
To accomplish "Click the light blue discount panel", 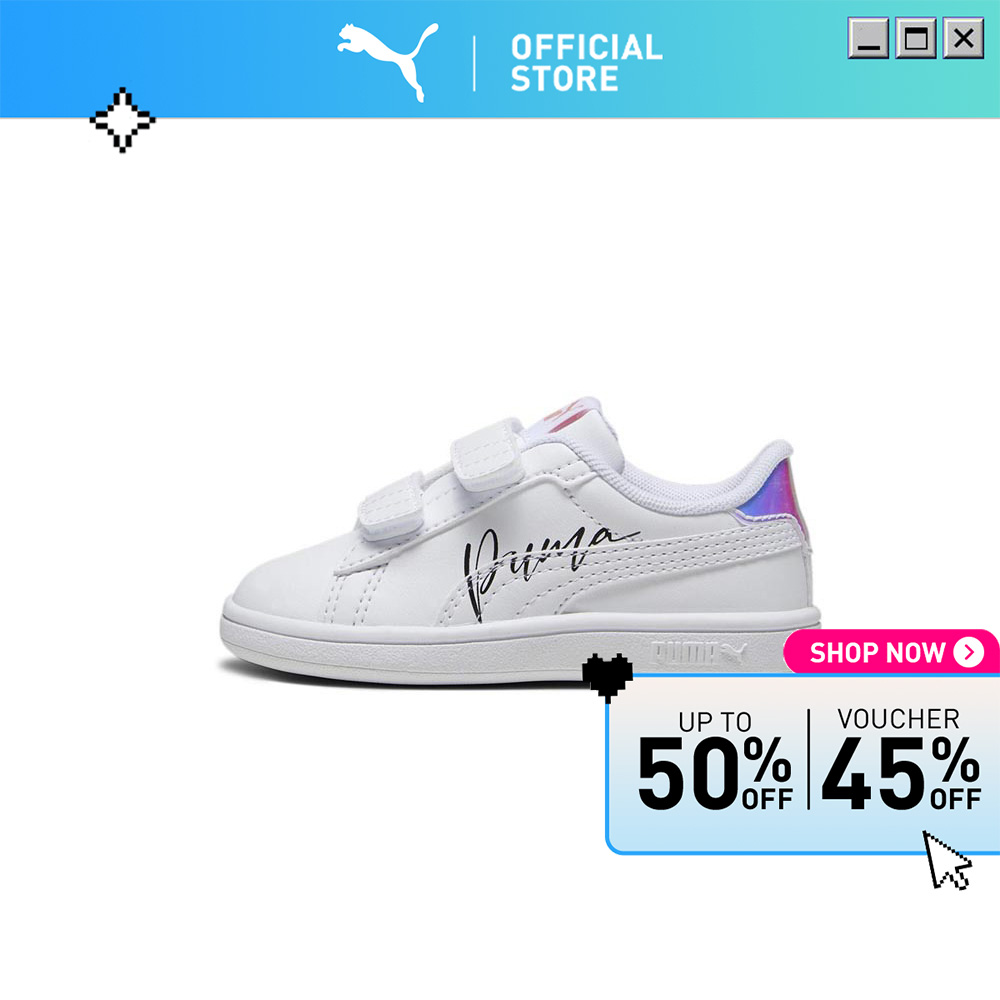I will [803, 763].
